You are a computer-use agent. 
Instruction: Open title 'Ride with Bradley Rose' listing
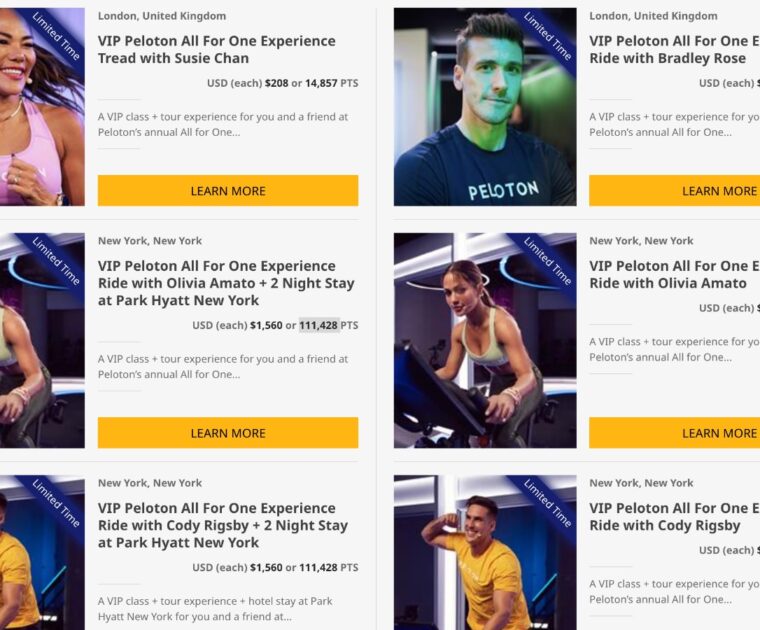(x=674, y=49)
